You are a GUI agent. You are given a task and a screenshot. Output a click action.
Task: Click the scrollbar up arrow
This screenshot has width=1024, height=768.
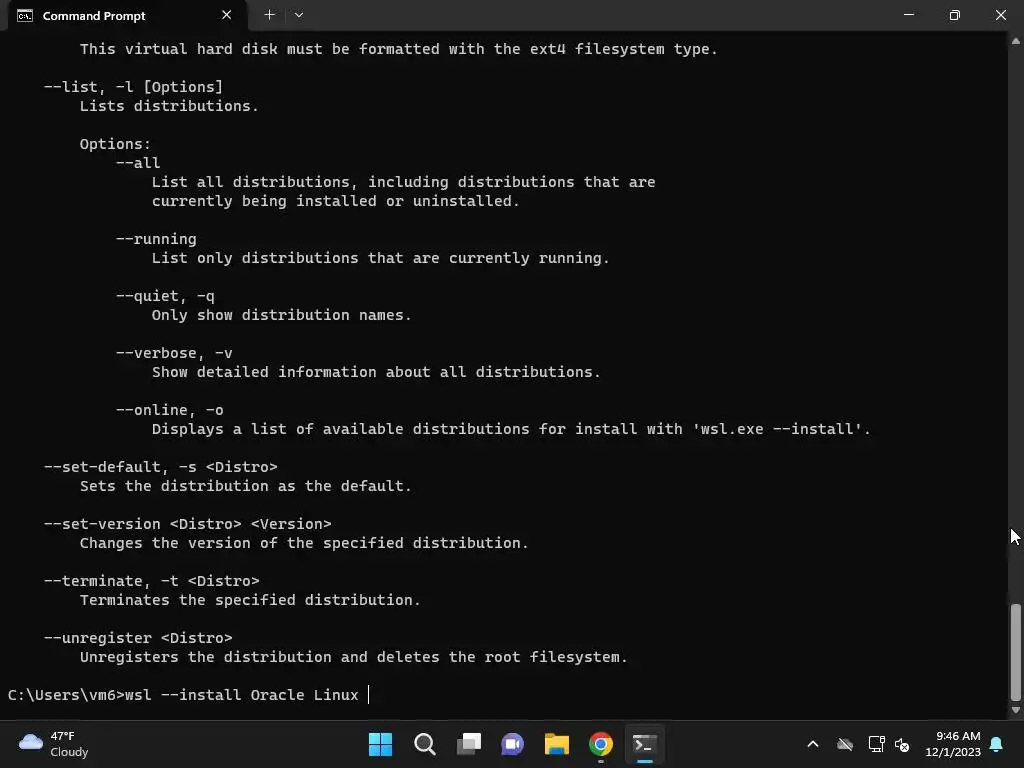(x=1016, y=40)
